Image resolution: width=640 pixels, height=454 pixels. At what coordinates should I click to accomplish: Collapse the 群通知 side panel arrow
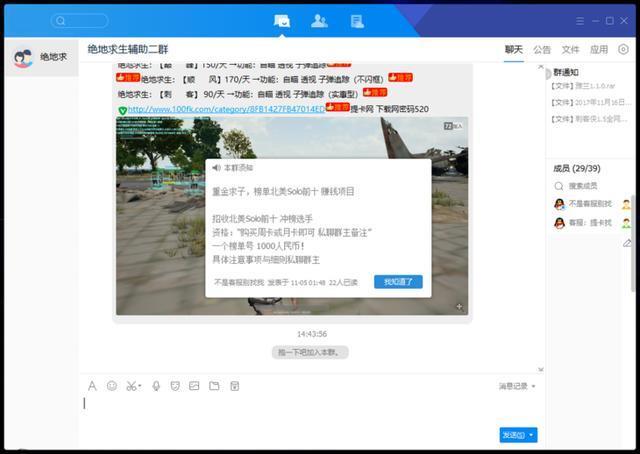[x=548, y=73]
